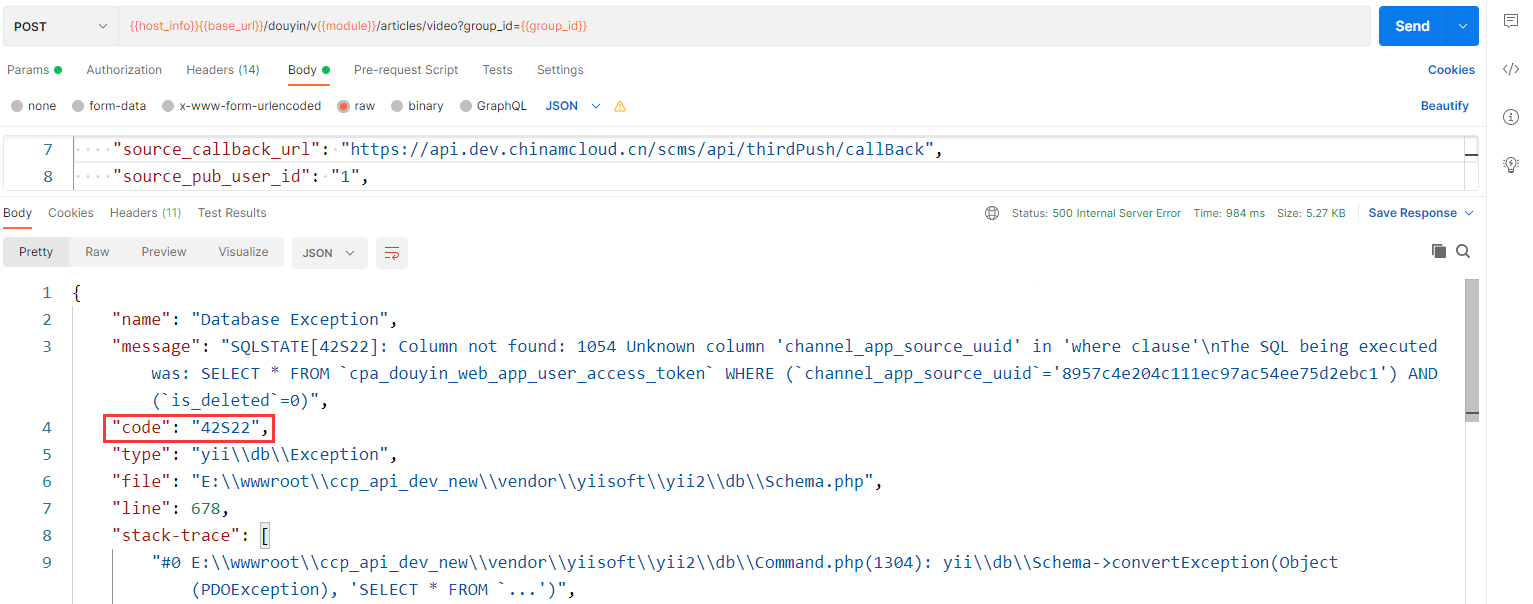Click the globe network icon beside Status
The height and width of the screenshot is (604, 1533).
992,213
